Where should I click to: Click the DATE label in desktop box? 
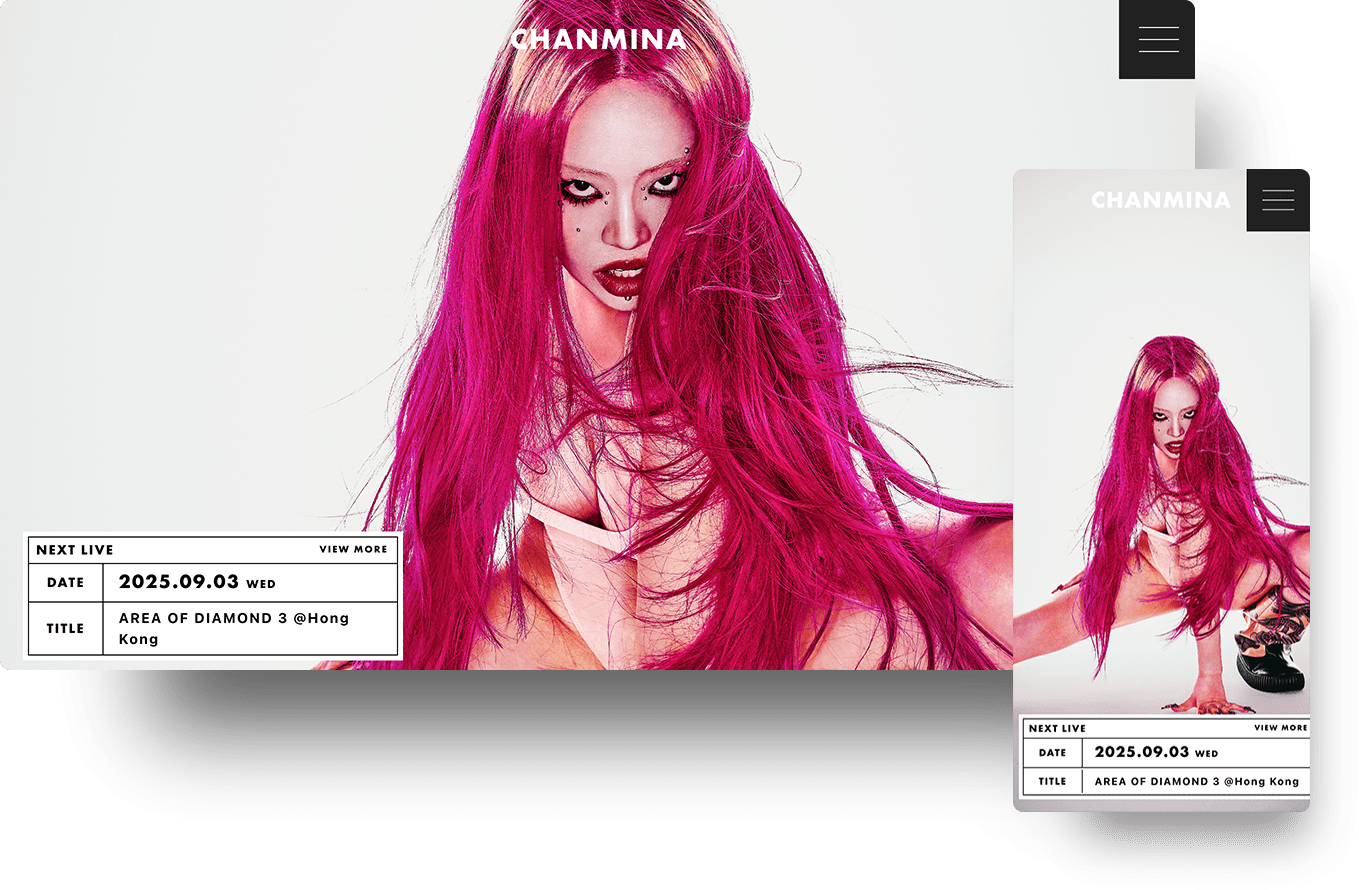click(x=66, y=582)
